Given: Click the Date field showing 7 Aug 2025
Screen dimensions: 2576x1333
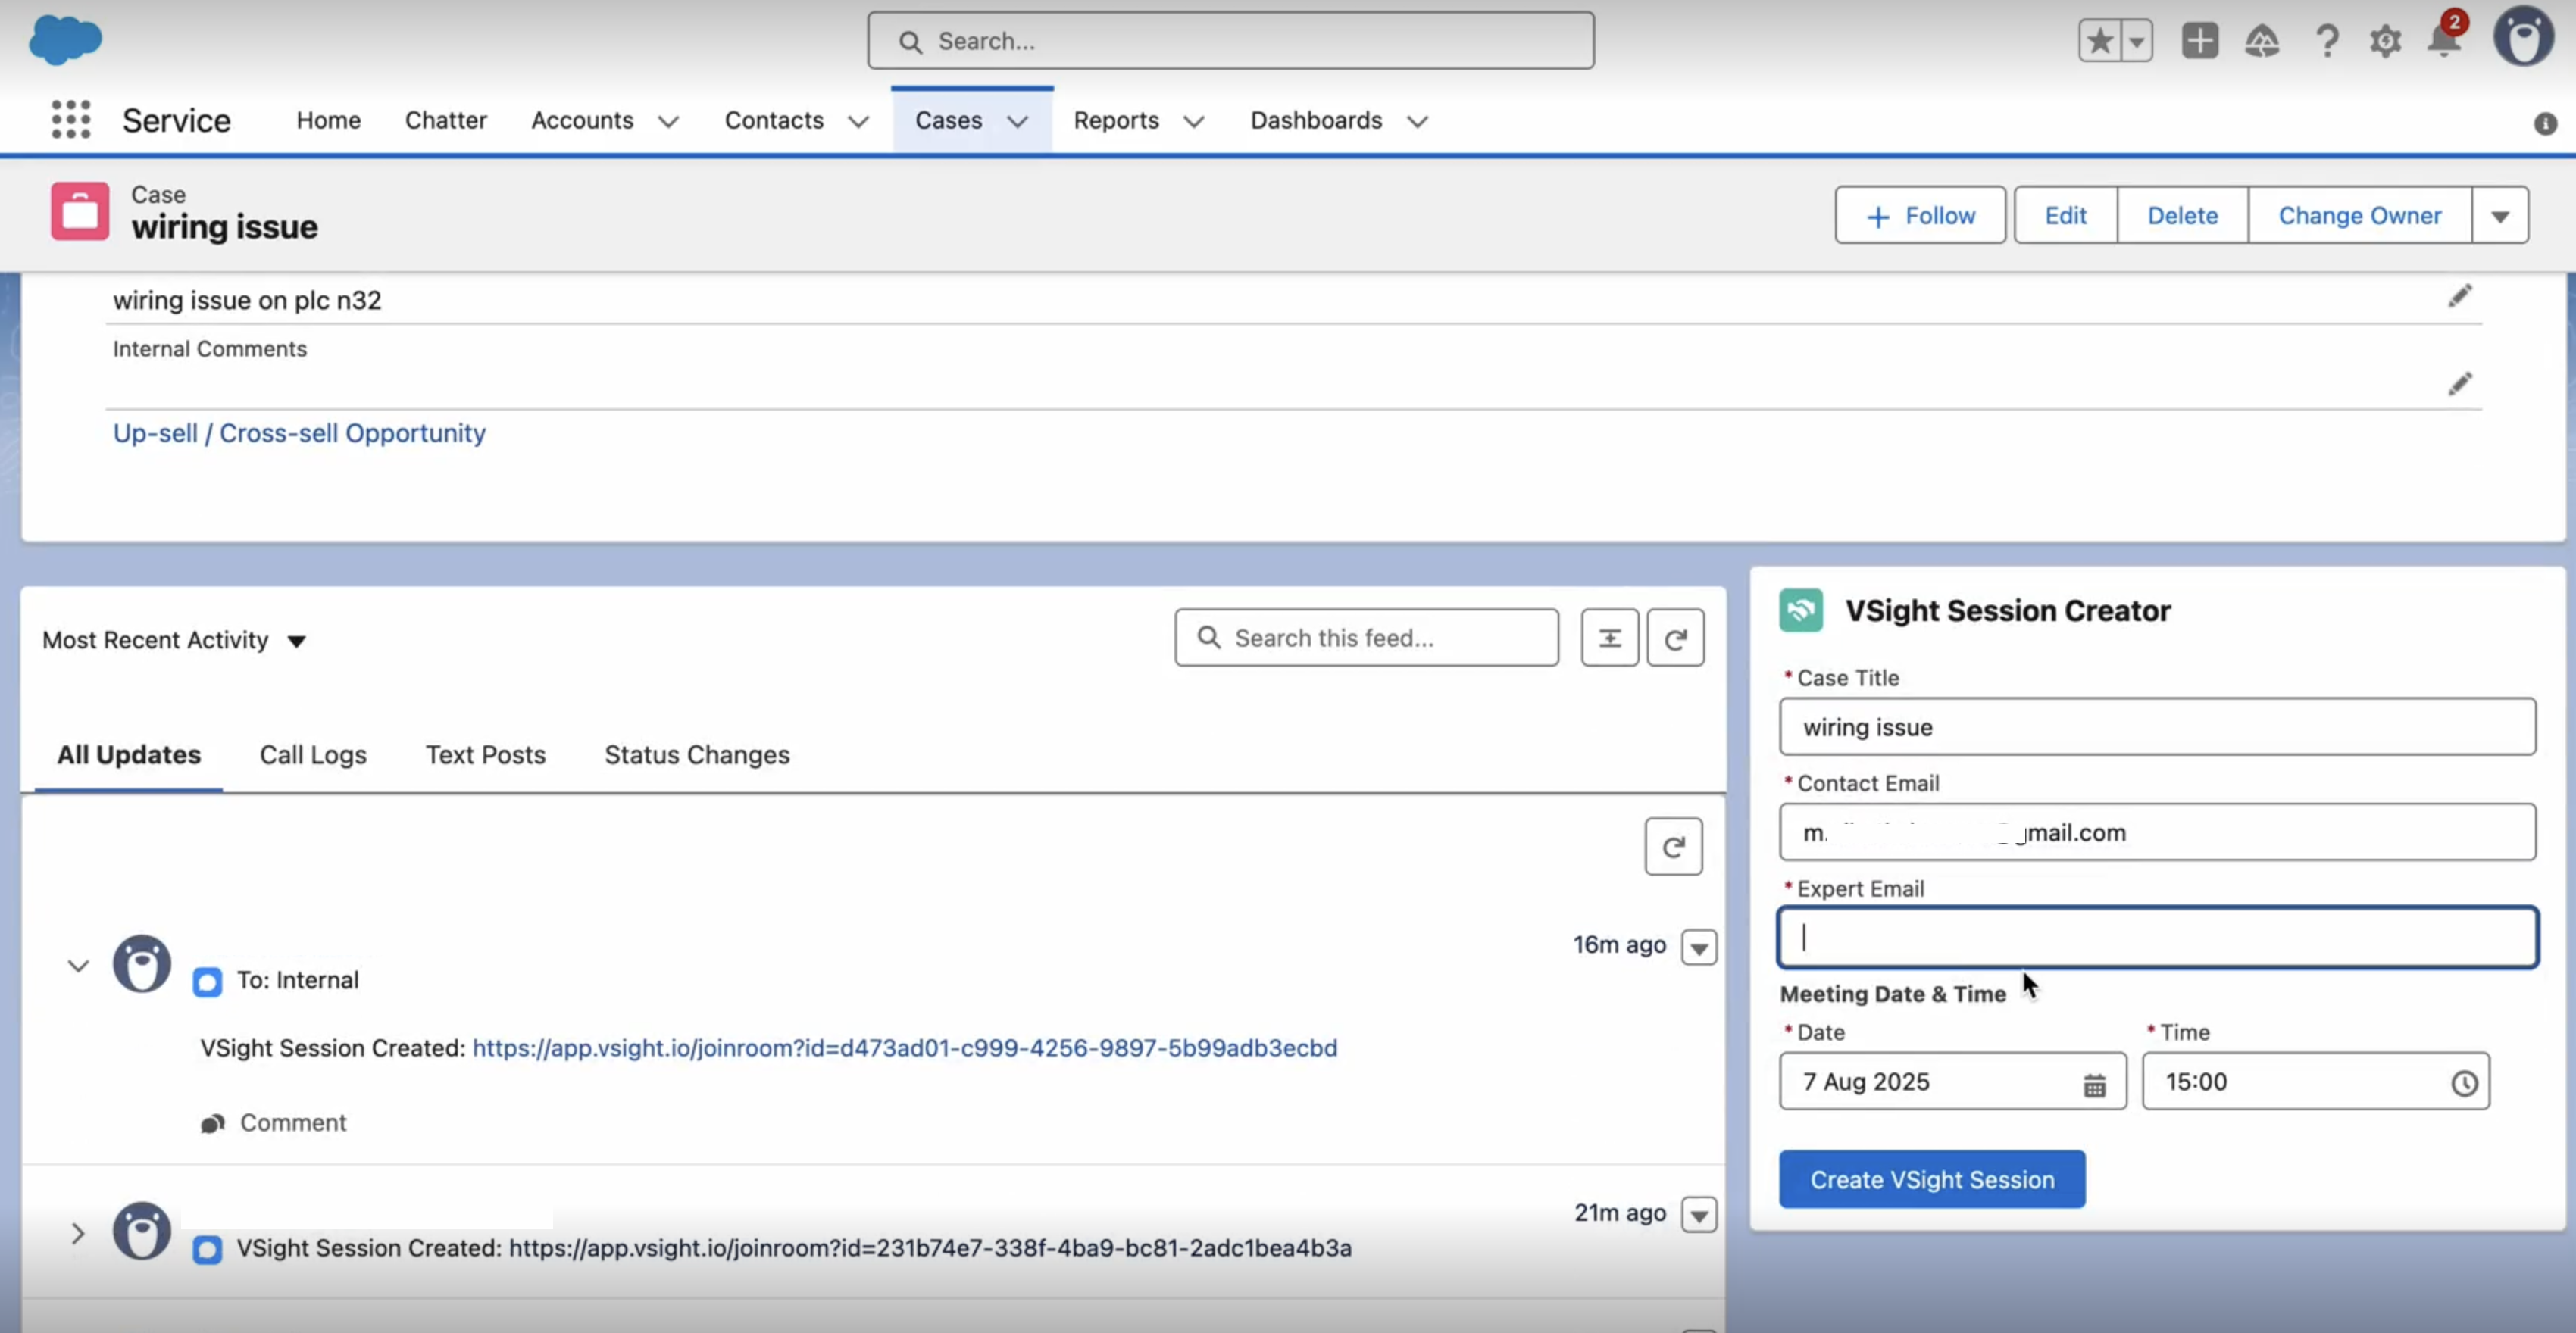Looking at the screenshot, I should point(1952,1082).
